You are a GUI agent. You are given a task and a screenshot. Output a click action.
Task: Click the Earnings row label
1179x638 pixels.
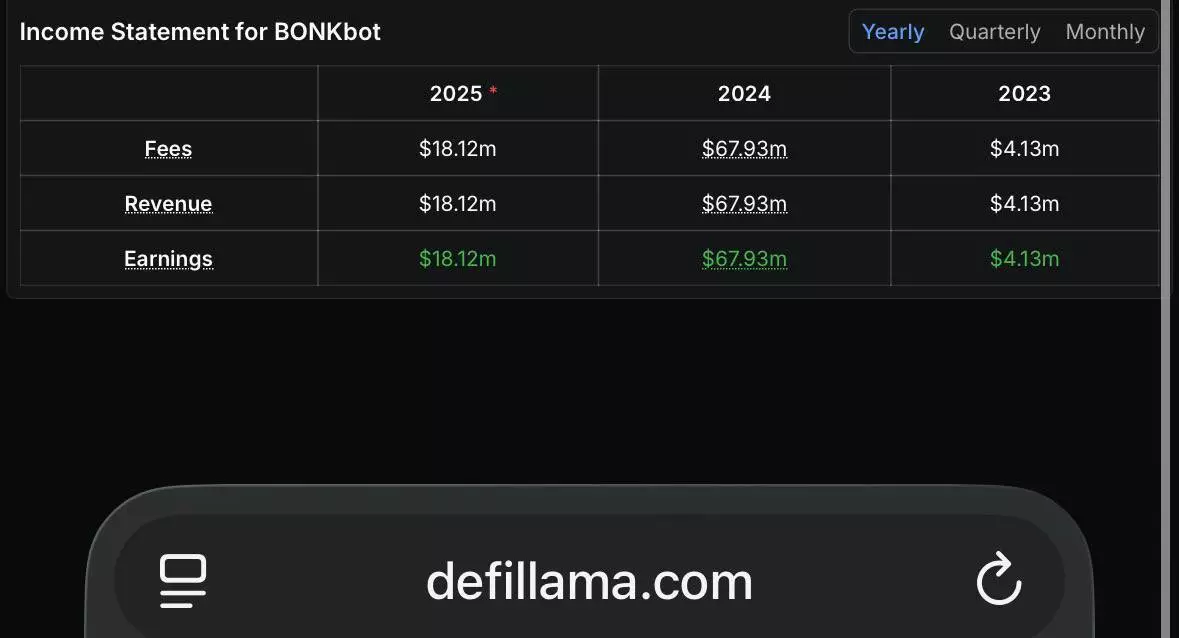(168, 259)
